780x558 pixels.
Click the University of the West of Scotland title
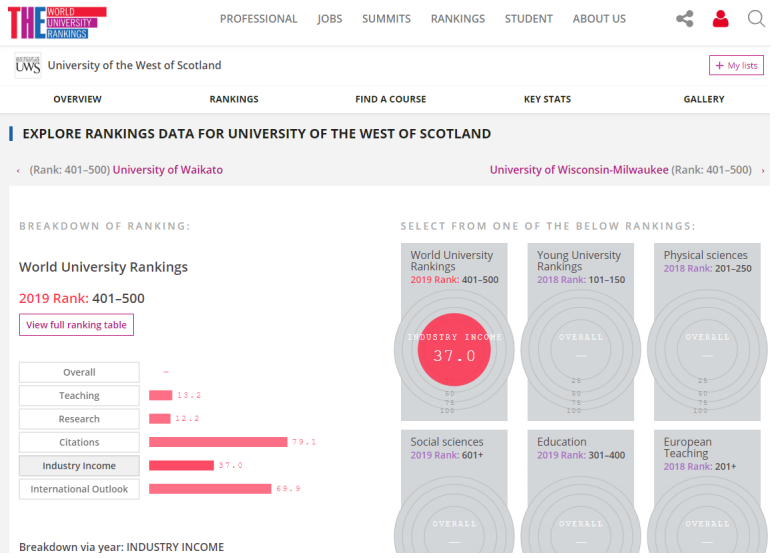click(134, 65)
